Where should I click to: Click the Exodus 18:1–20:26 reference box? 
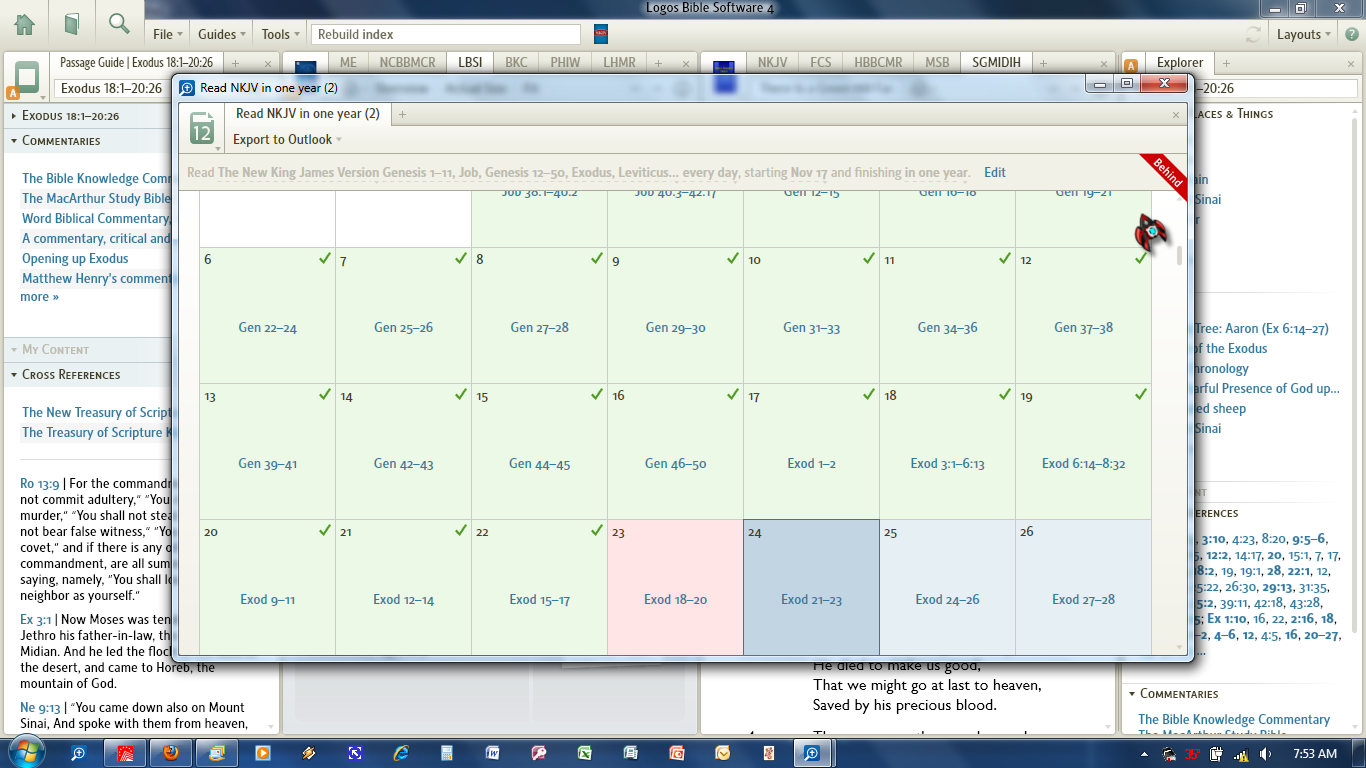pos(112,88)
